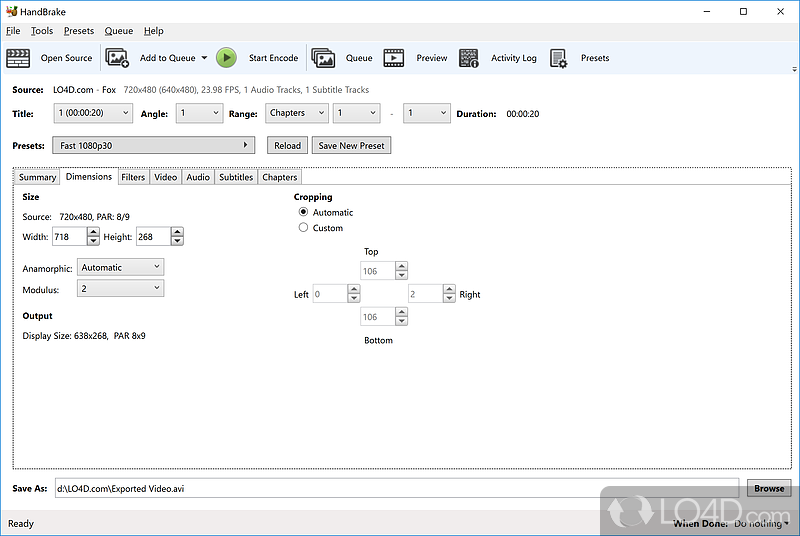The image size is (800, 536).
Task: Click the Open Source label
Action: (66, 58)
